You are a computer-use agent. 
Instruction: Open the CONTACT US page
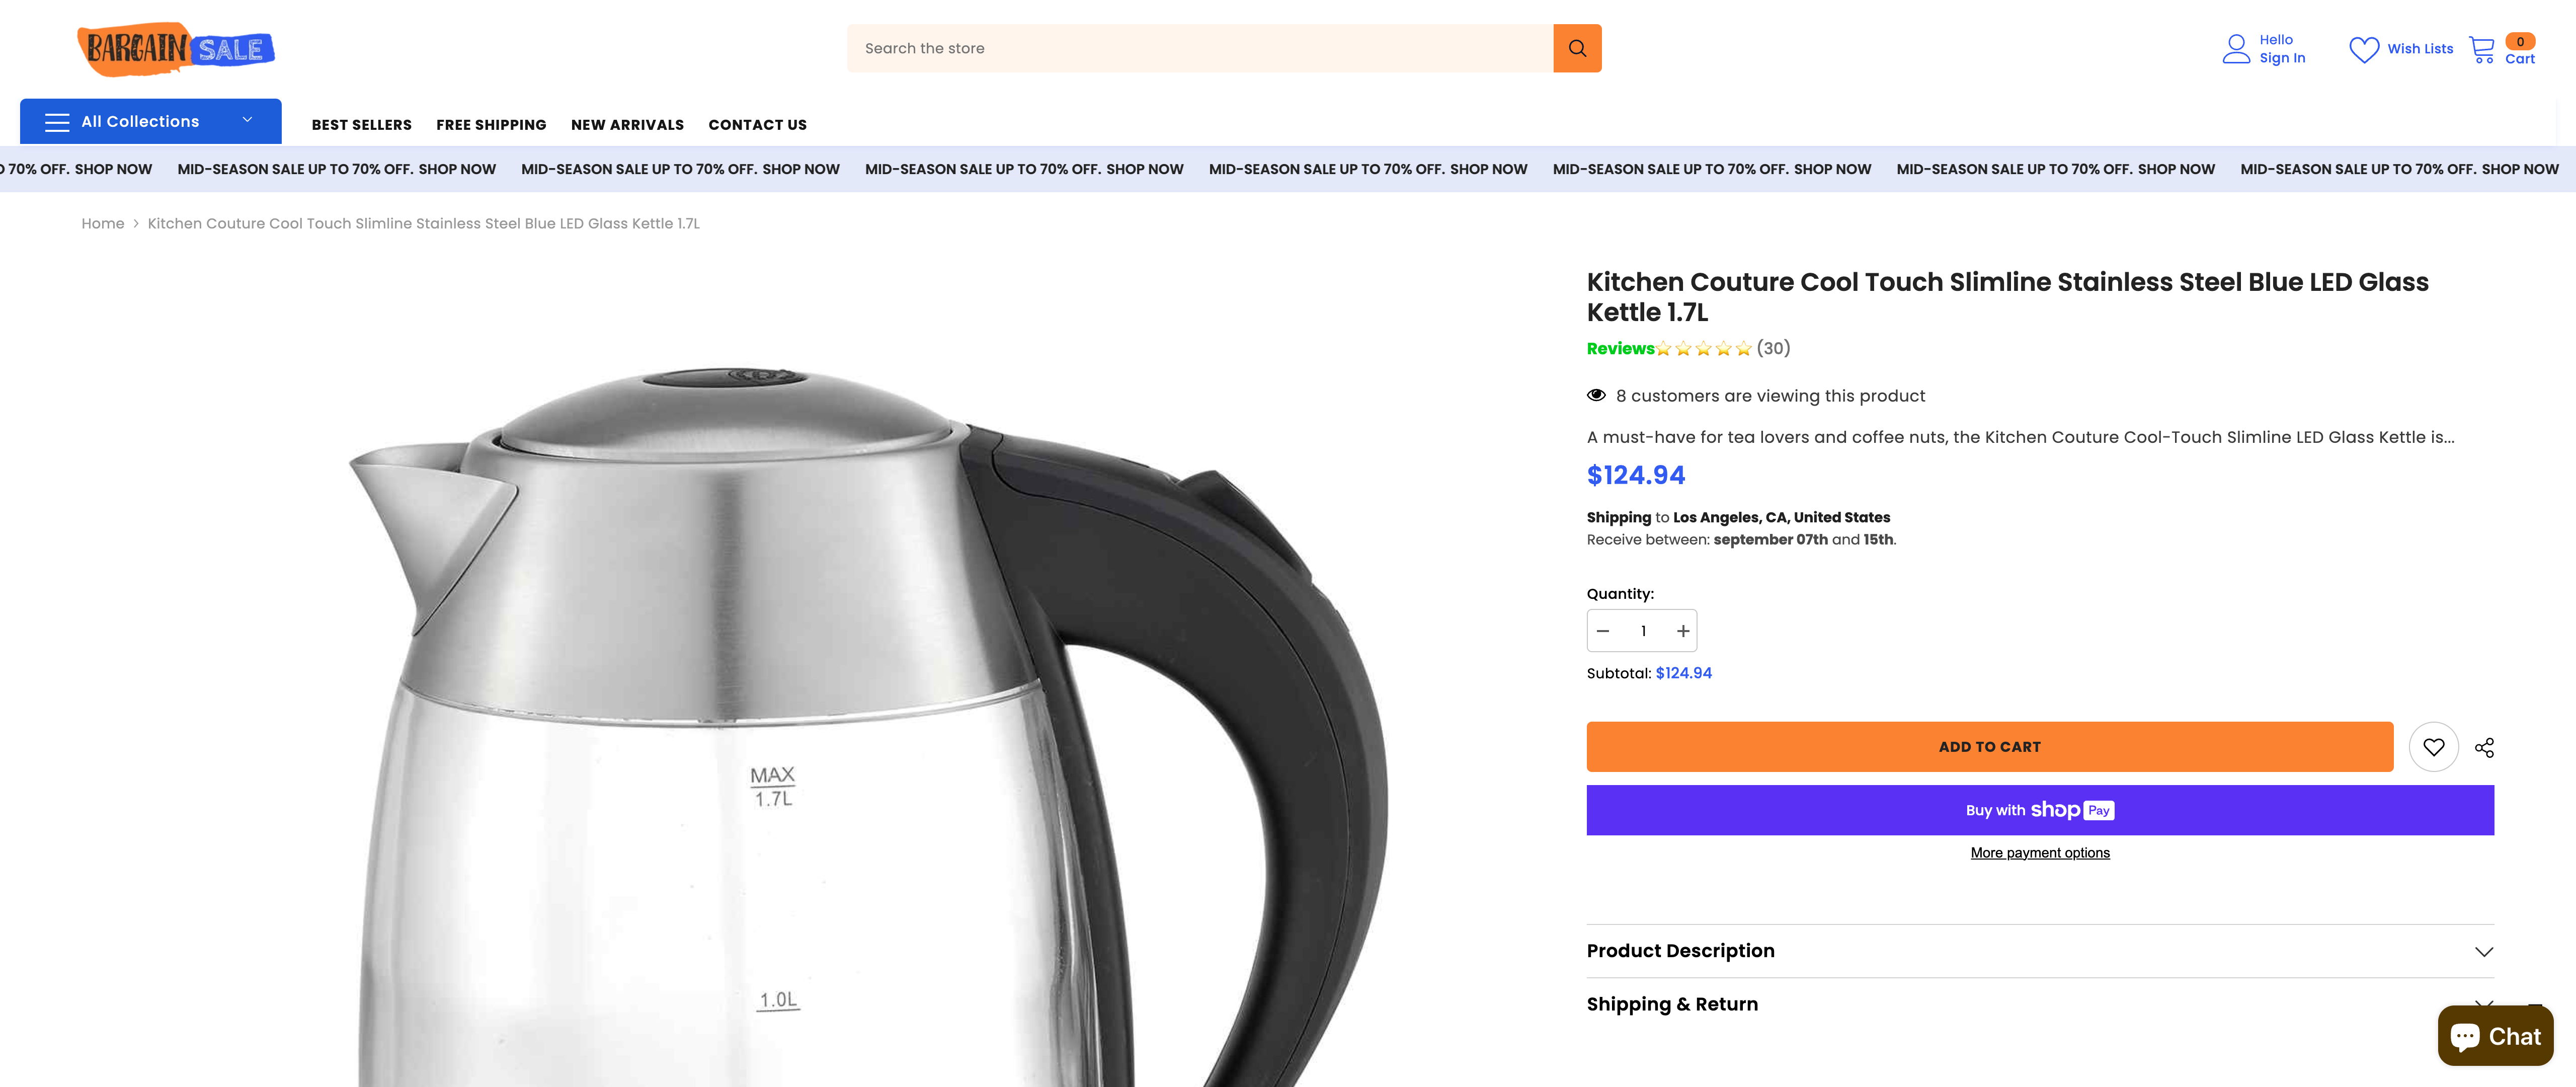(x=757, y=124)
